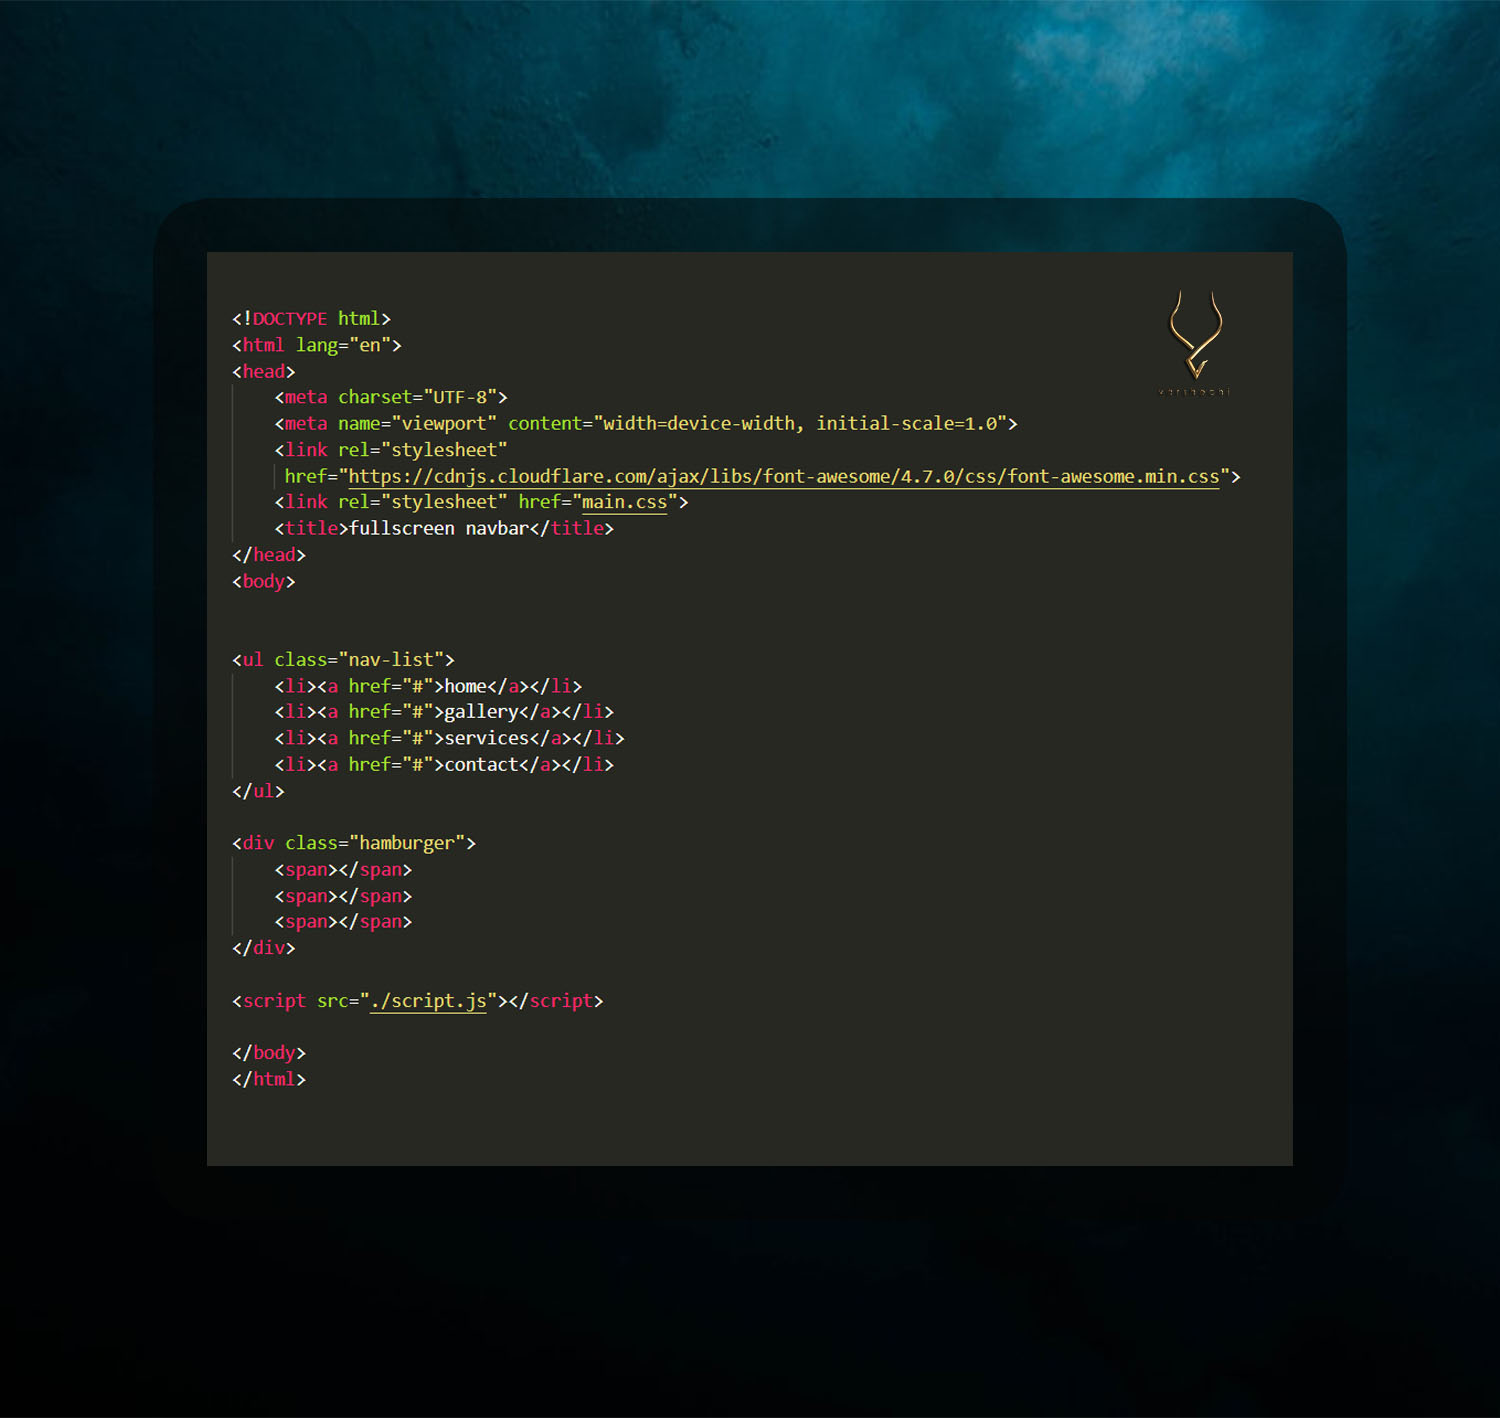This screenshot has width=1500, height=1418.
Task: Select the viewport meta tag
Action: [x=640, y=422]
